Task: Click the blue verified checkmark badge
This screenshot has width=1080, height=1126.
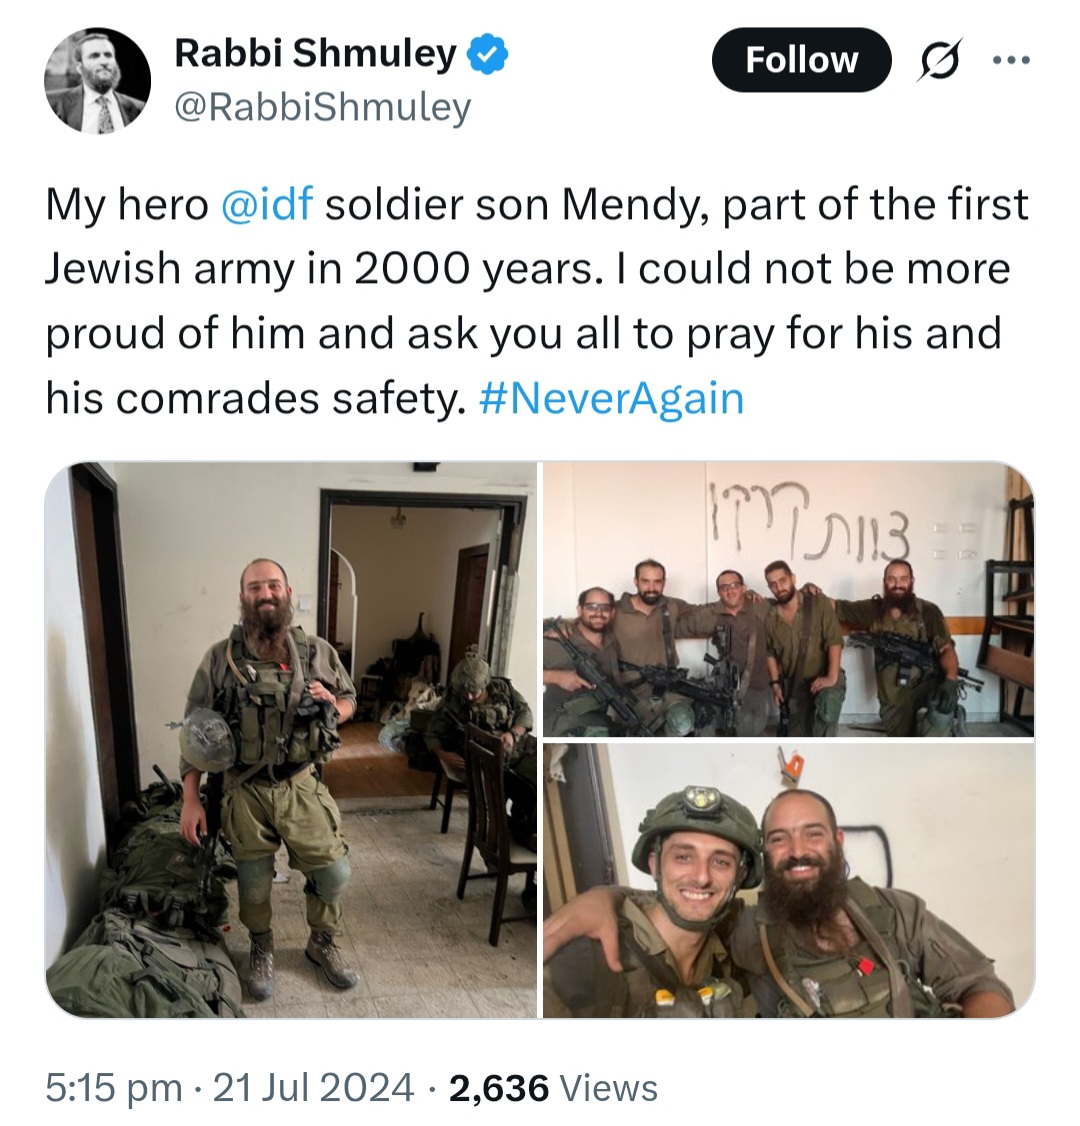Action: [488, 54]
